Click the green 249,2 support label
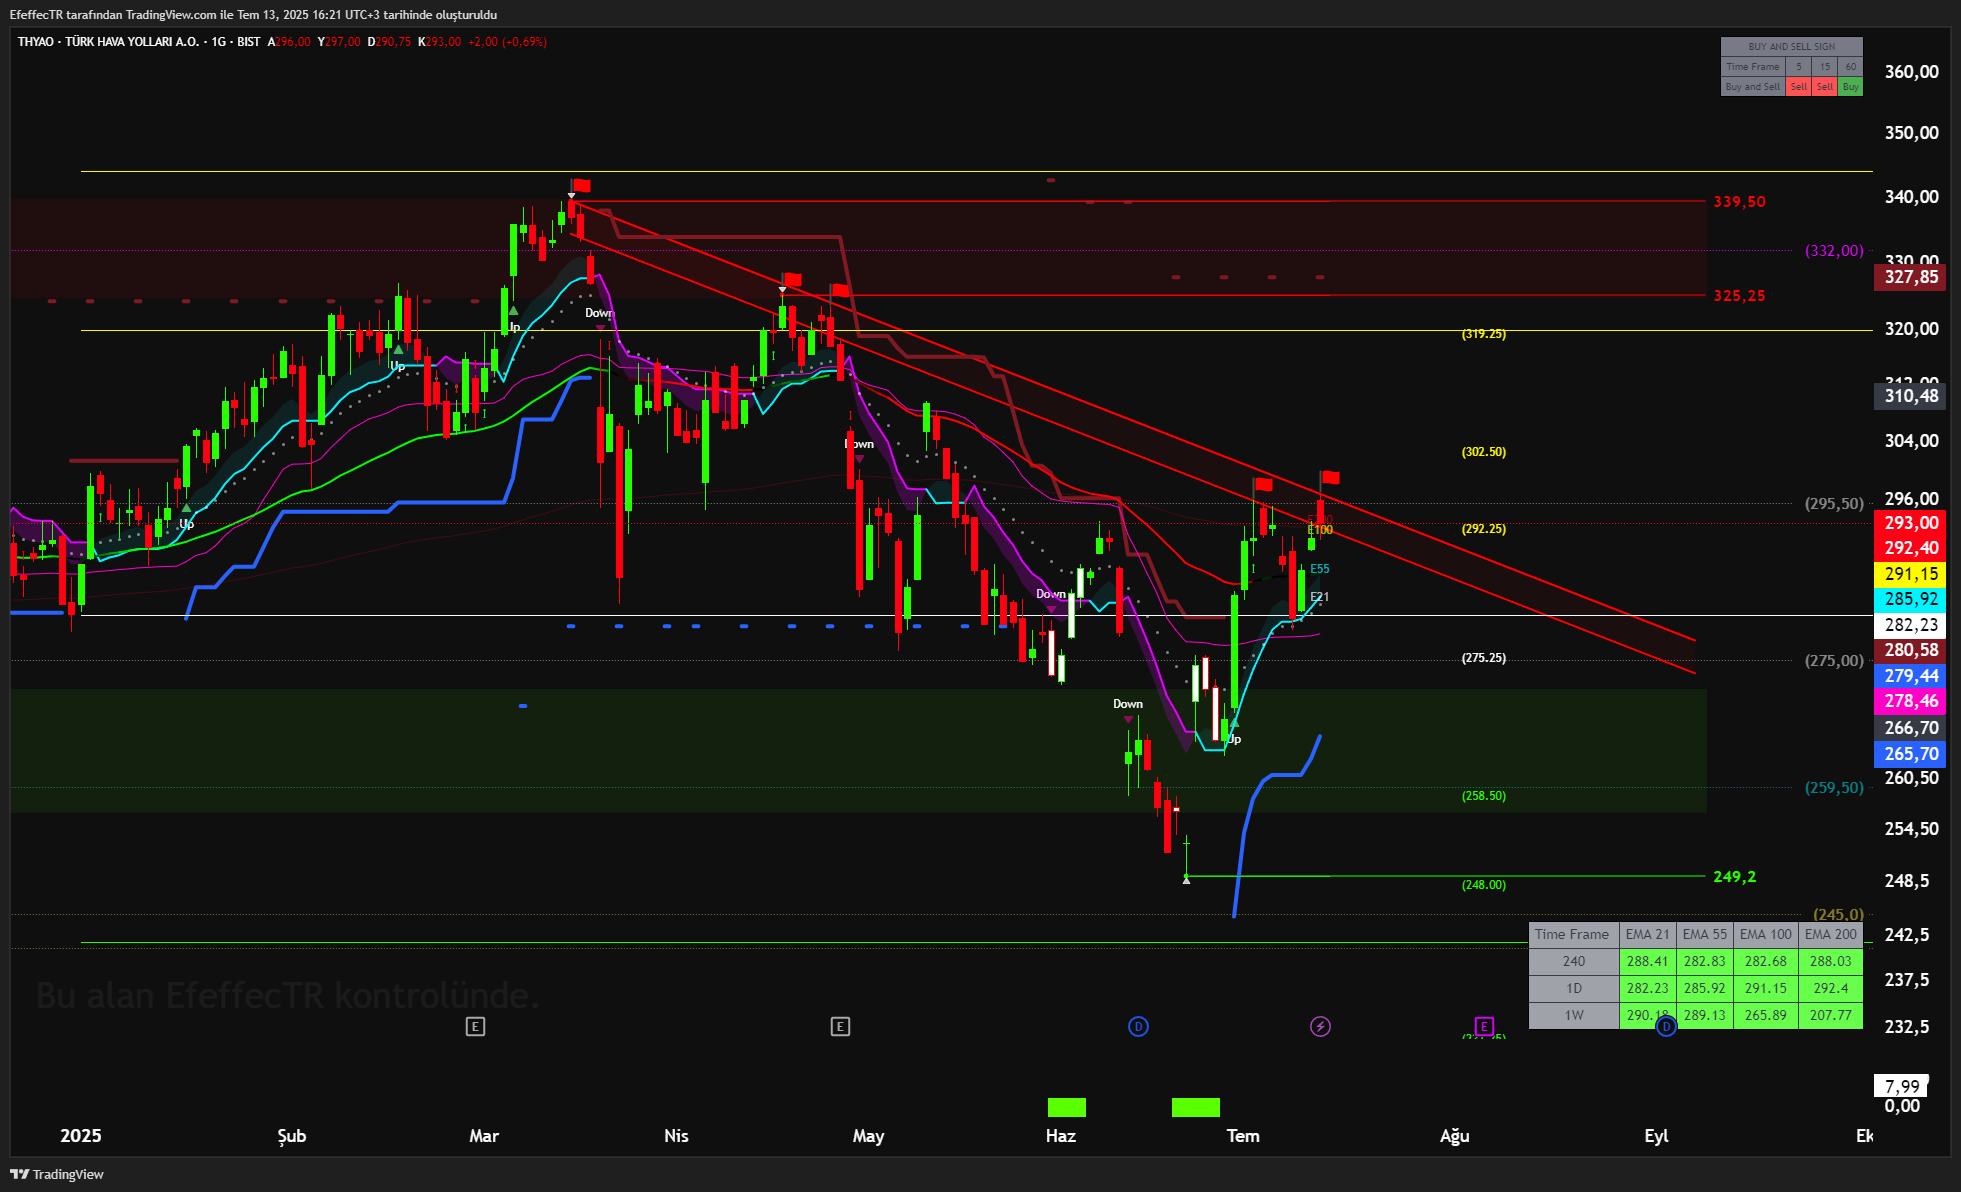Image resolution: width=1961 pixels, height=1192 pixels. click(x=1735, y=877)
